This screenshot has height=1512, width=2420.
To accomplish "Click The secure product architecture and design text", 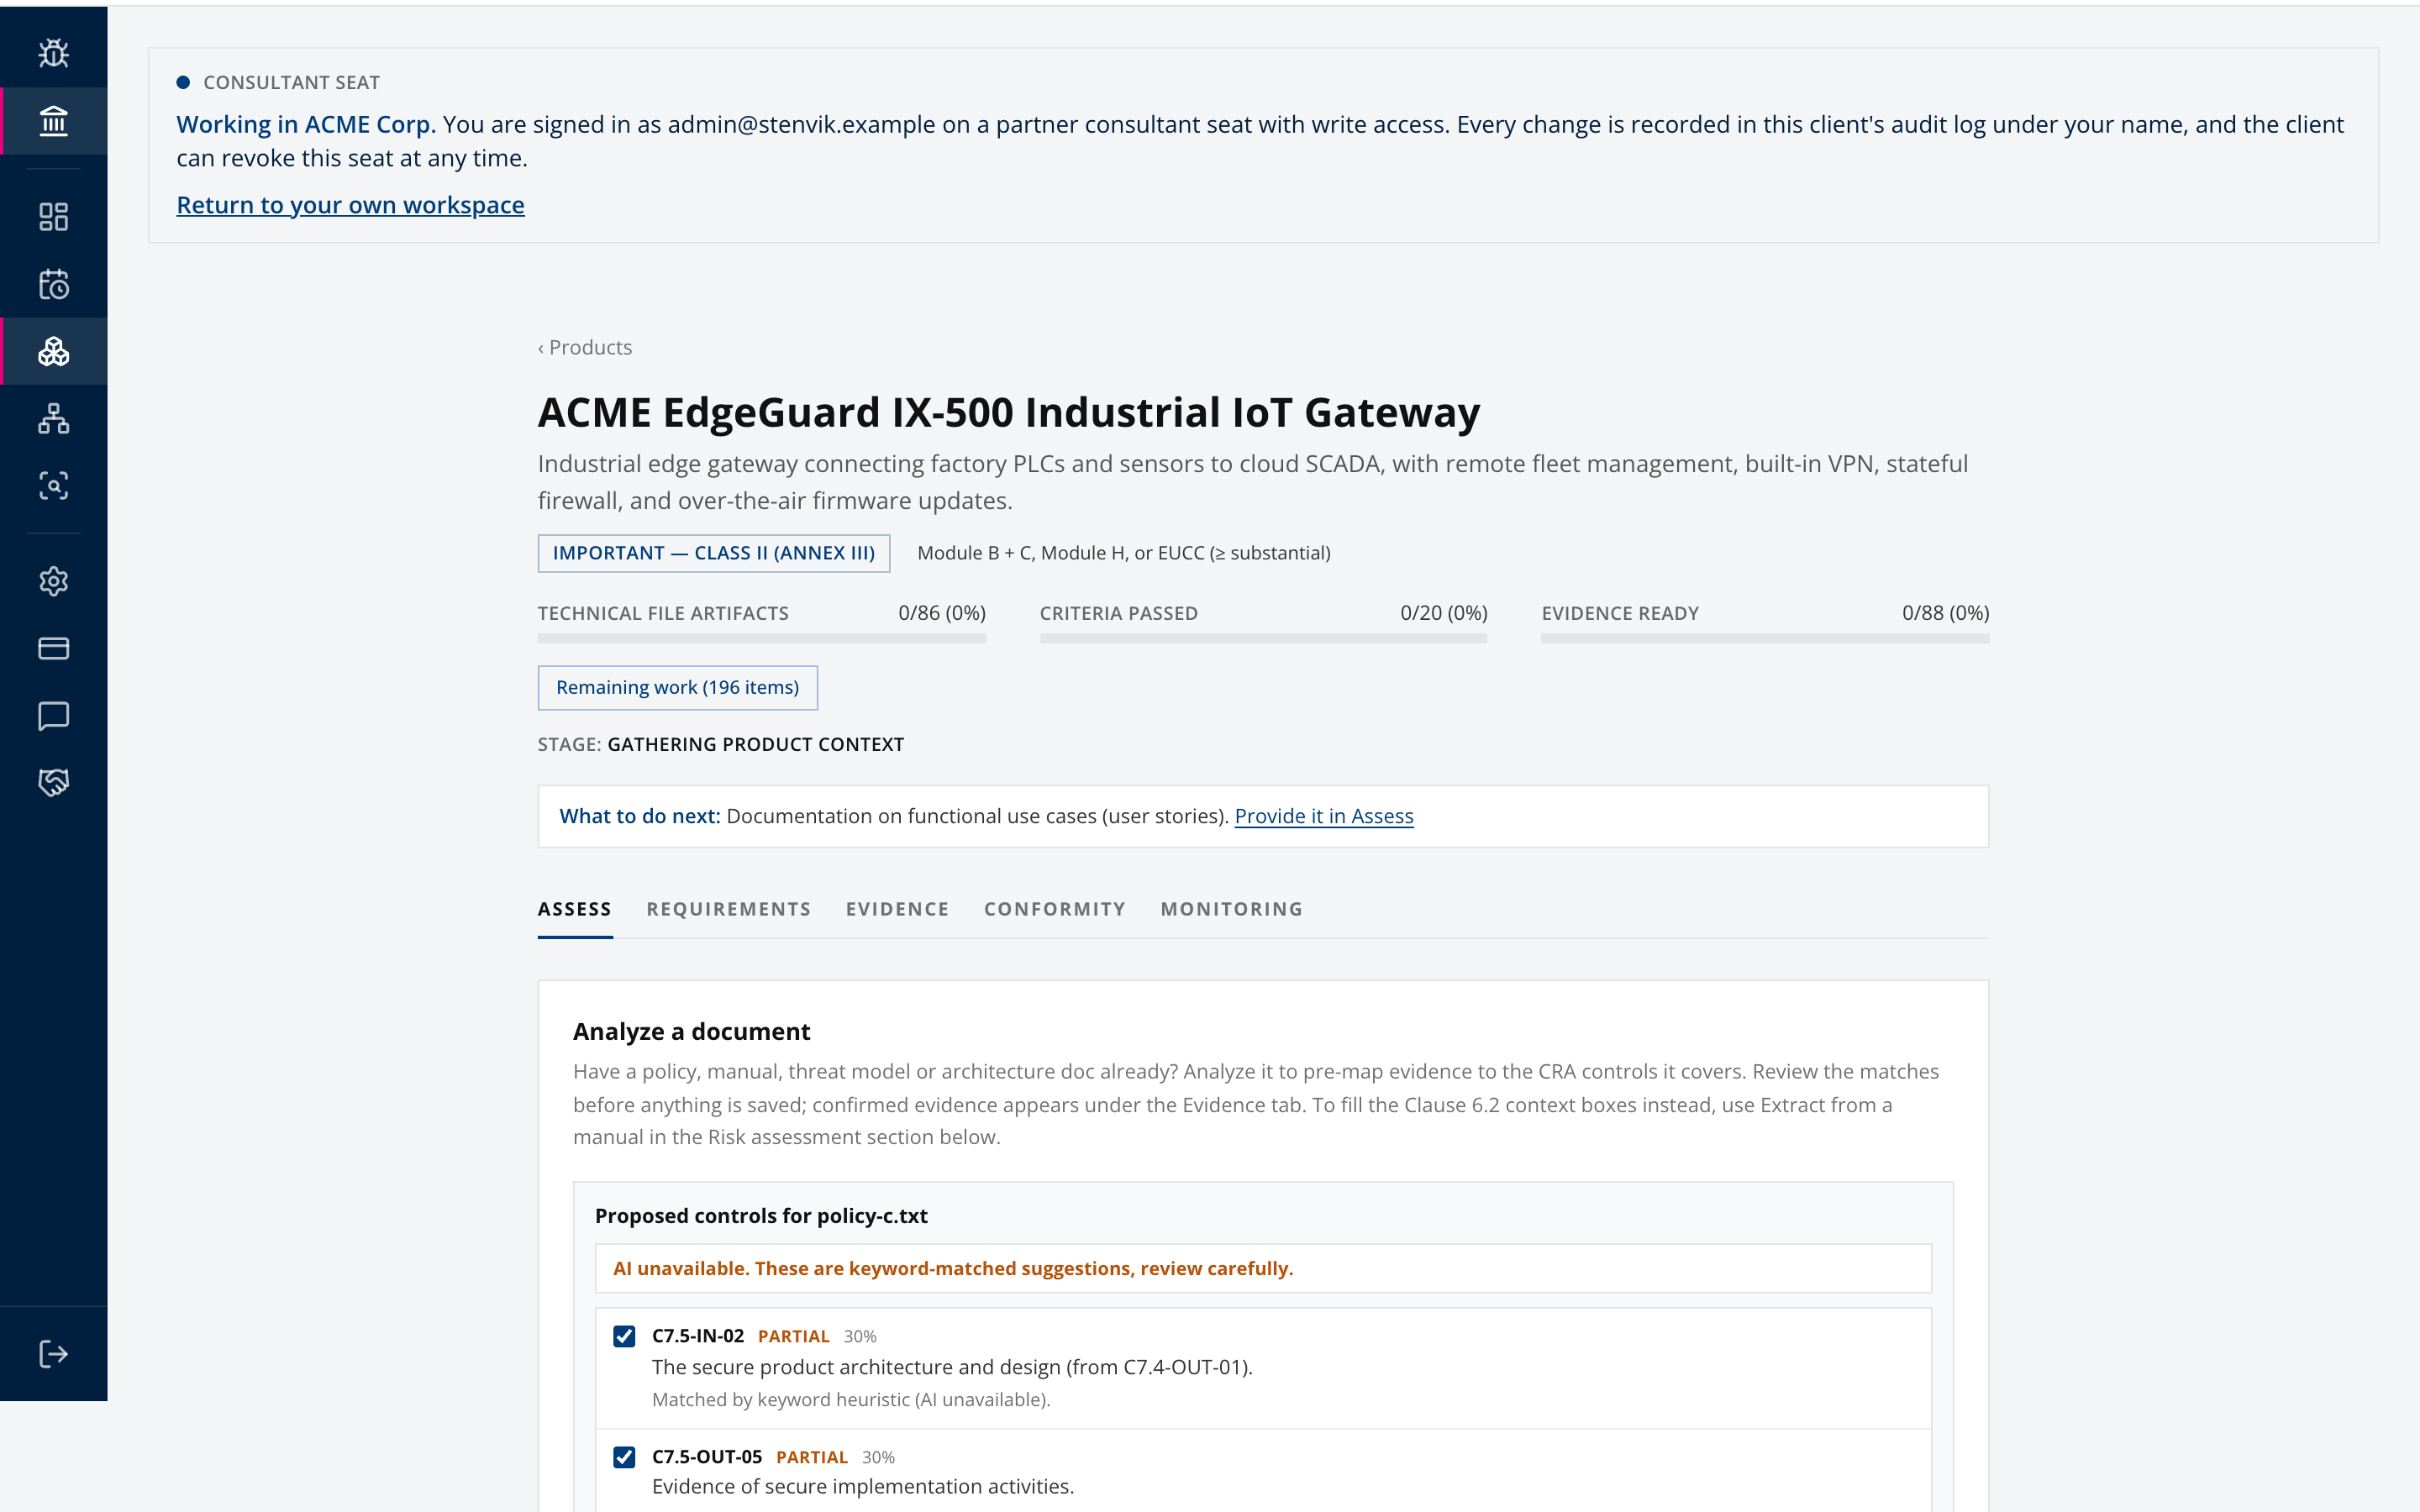I will (x=952, y=1367).
